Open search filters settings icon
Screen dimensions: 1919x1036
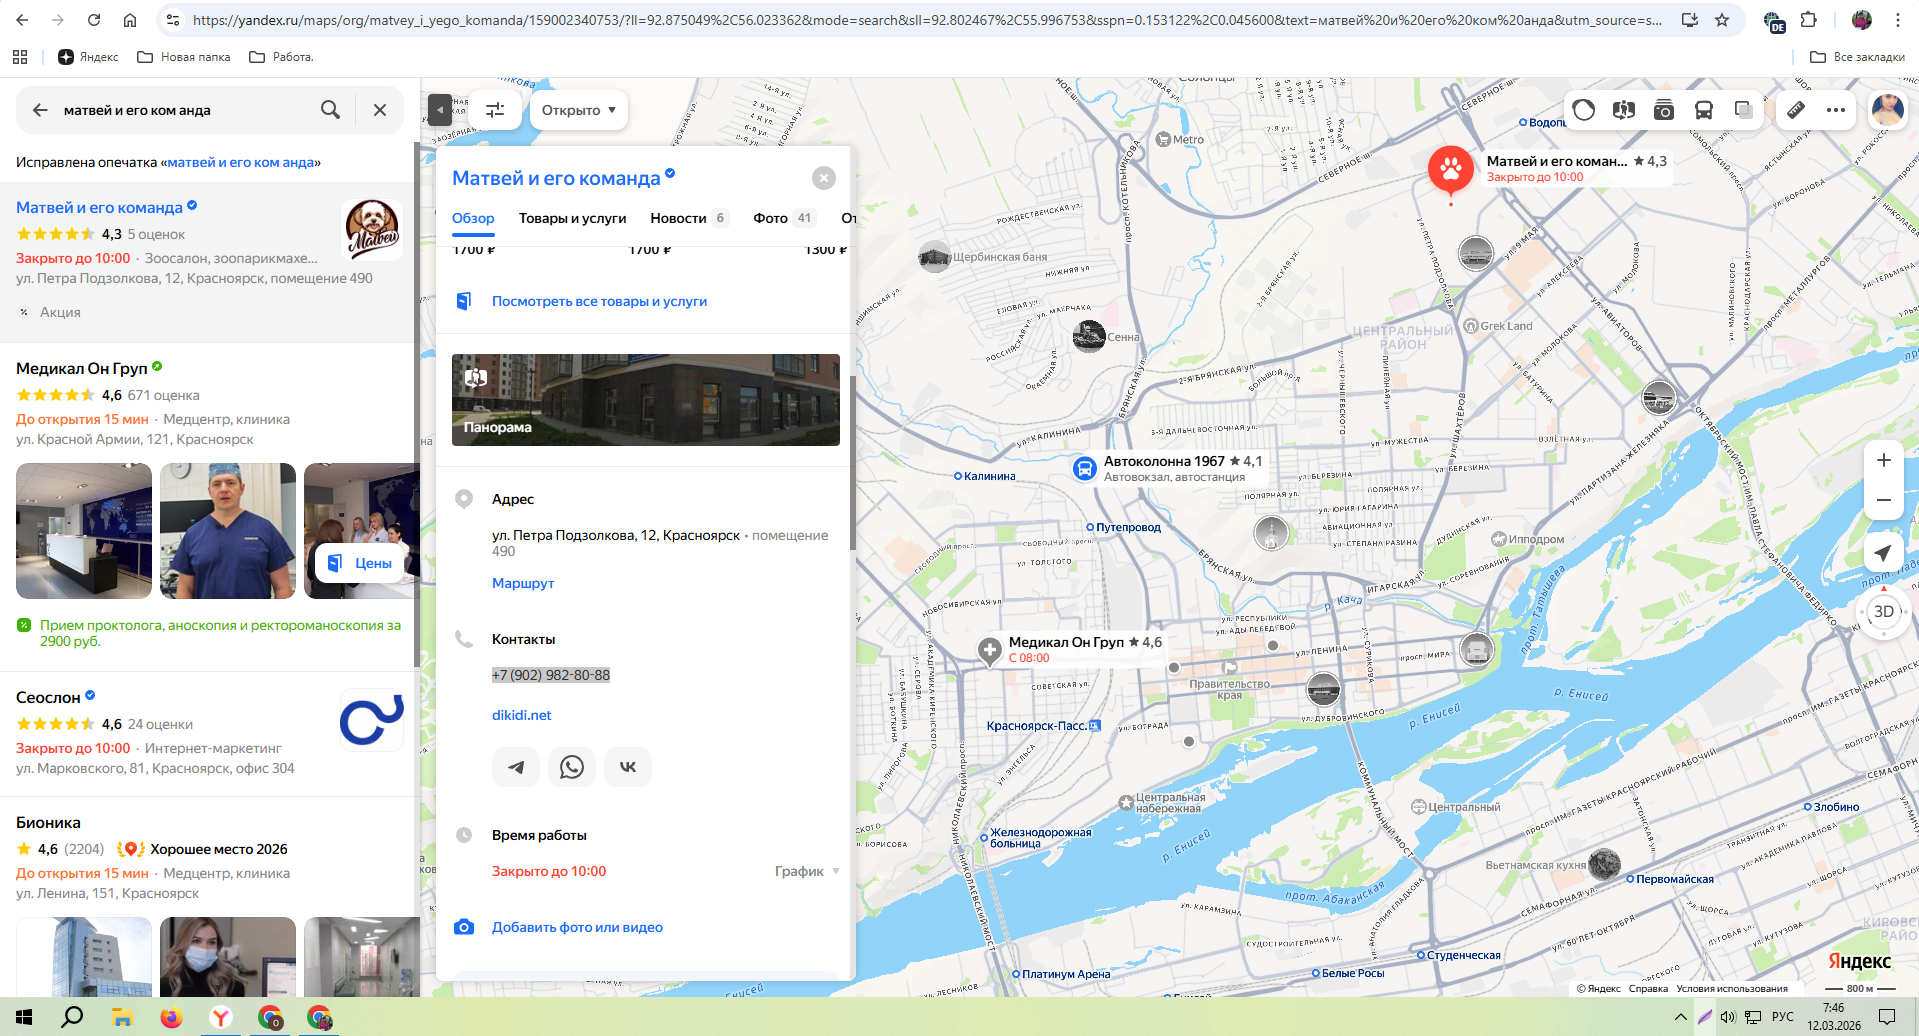495,110
